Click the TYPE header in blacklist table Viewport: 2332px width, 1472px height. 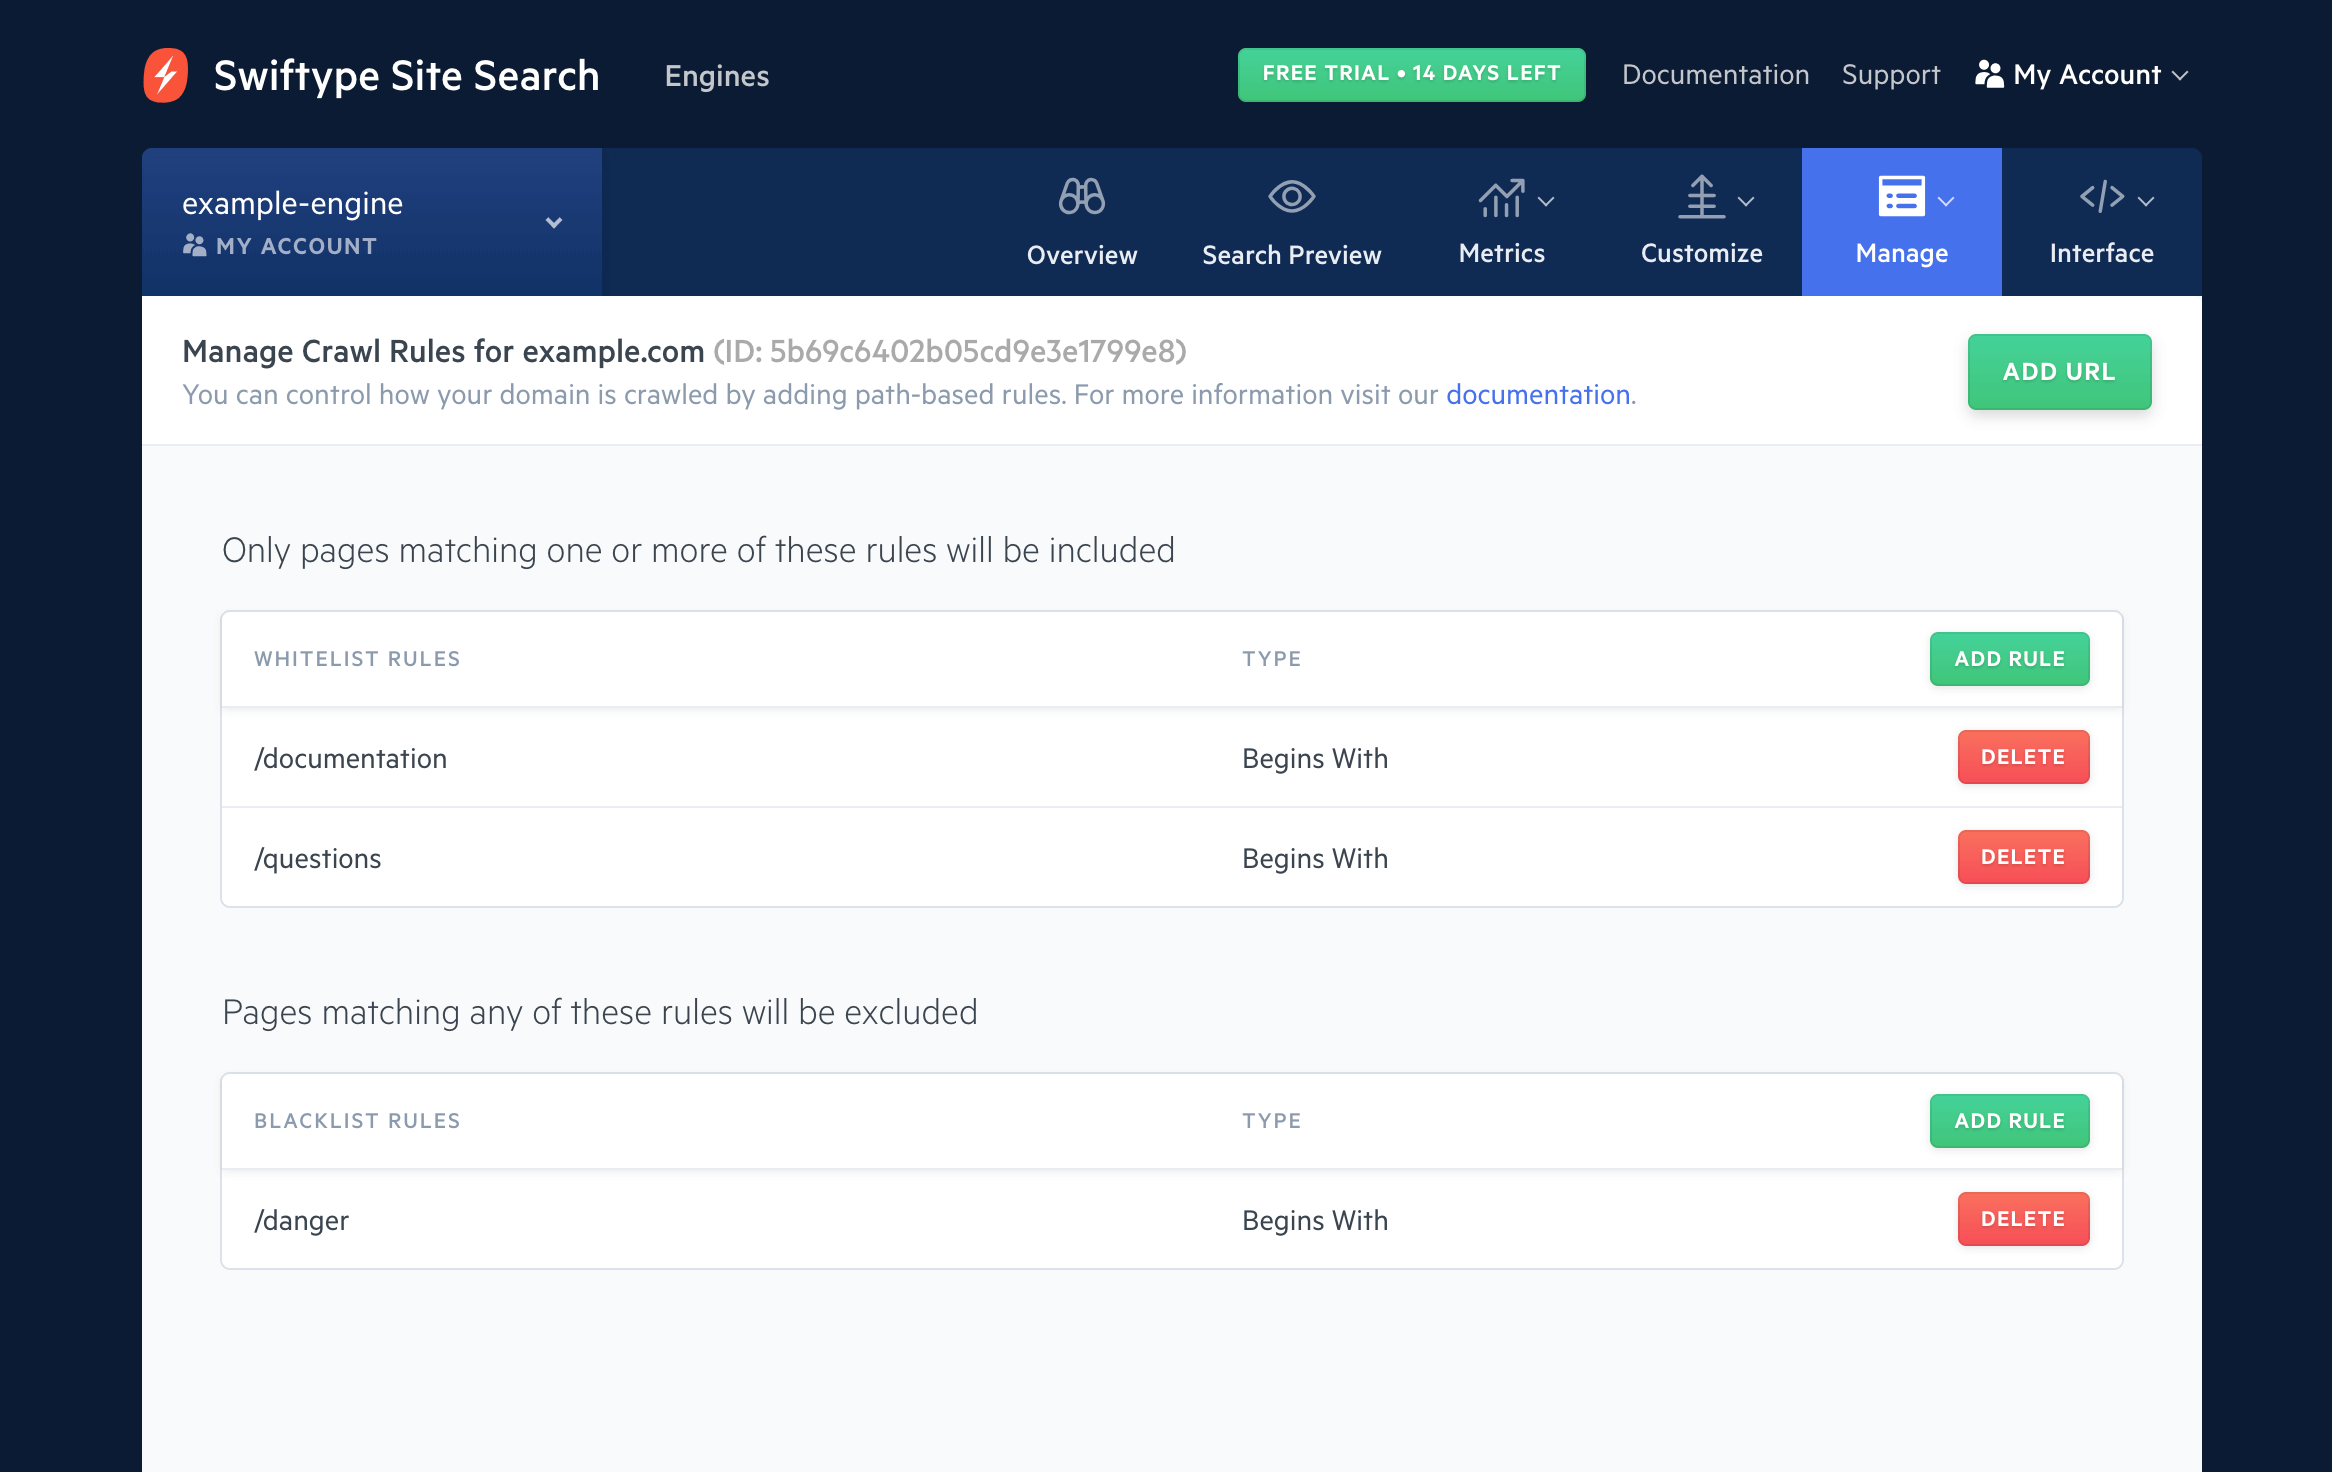(x=1272, y=1121)
